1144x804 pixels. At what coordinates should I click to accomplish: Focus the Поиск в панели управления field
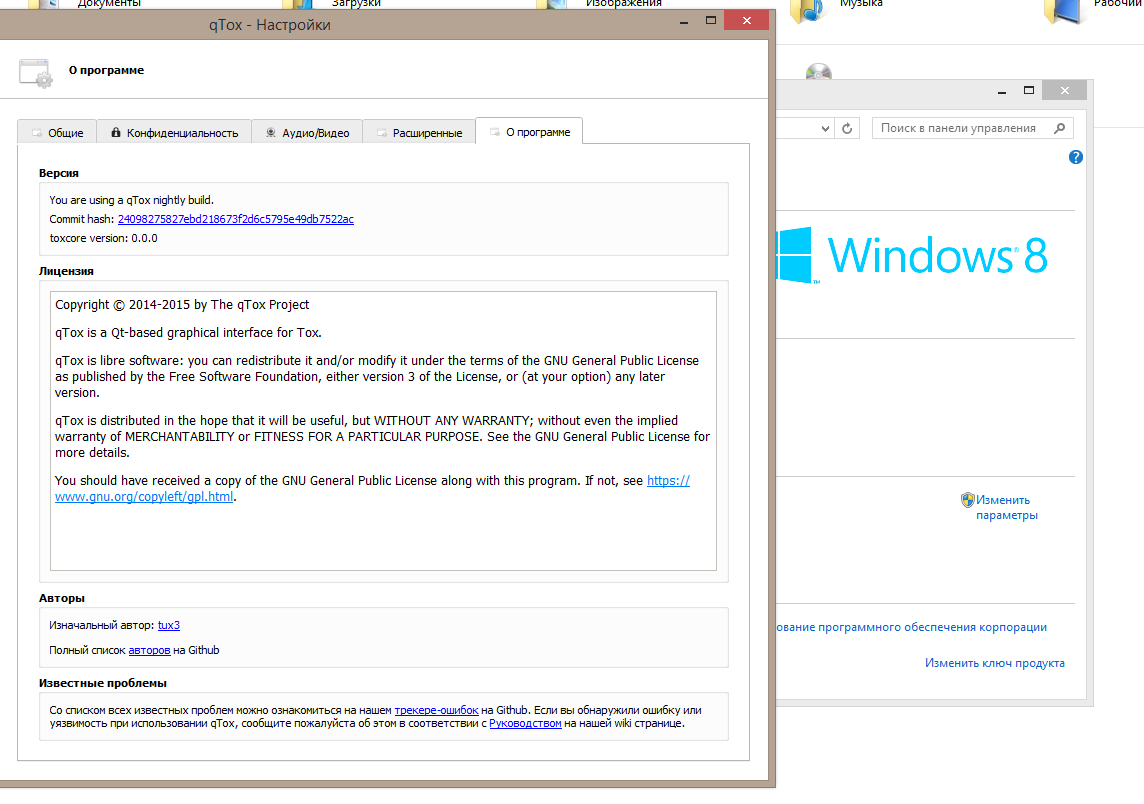coord(972,128)
